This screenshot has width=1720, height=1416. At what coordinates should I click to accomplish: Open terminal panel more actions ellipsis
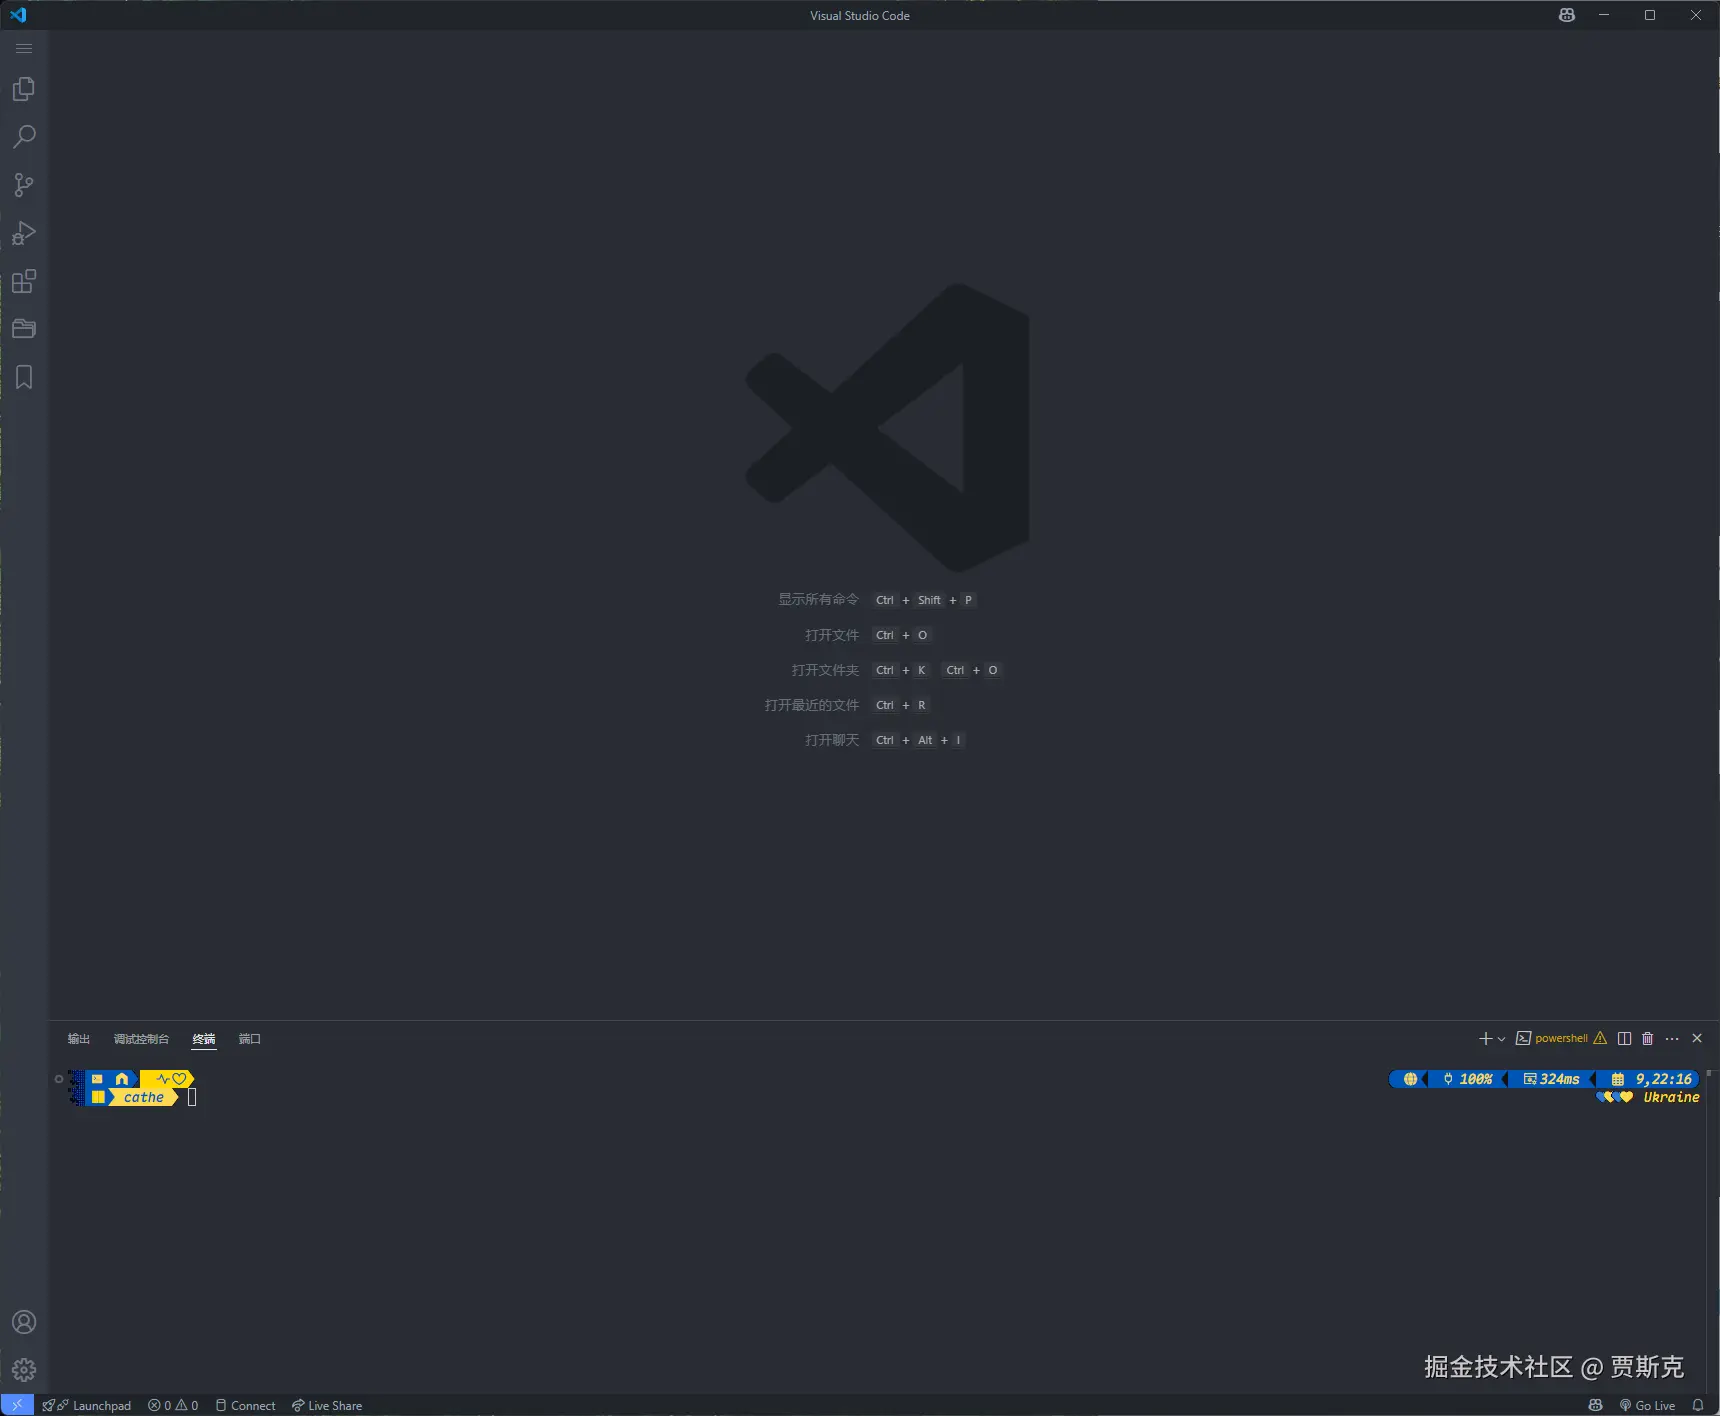click(1672, 1039)
